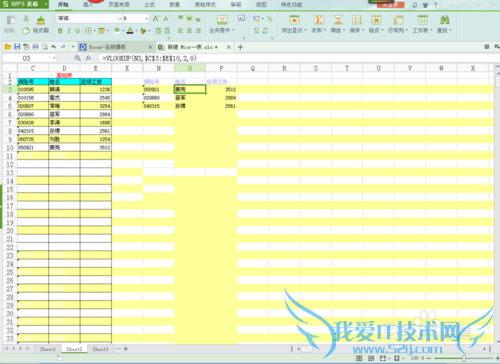Click the Name Box showing O3
This screenshot has width=500, height=364.
[x=30, y=58]
